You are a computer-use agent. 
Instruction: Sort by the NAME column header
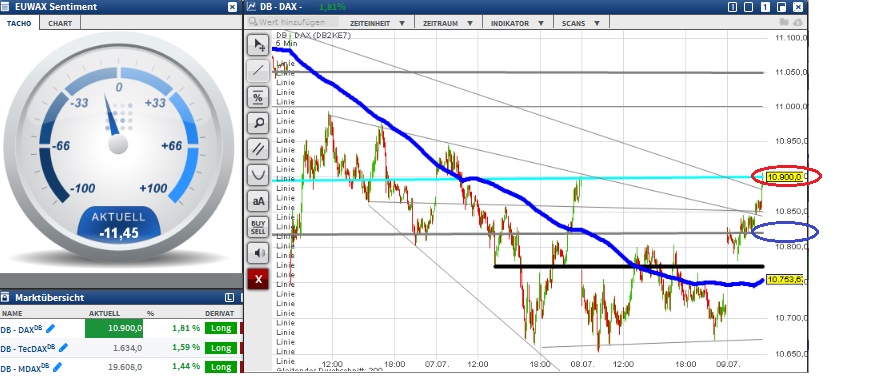click(x=12, y=313)
